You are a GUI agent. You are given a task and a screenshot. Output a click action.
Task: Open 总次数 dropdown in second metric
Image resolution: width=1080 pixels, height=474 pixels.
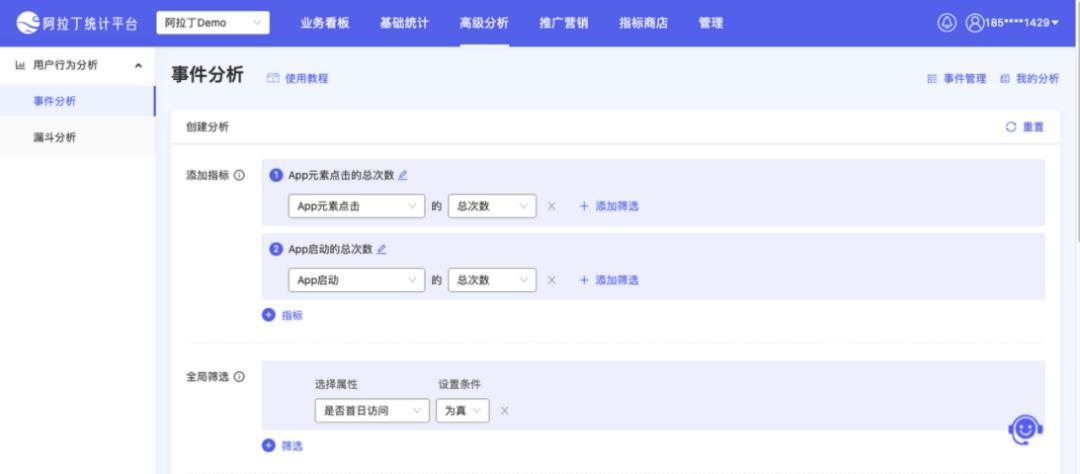[x=492, y=280]
